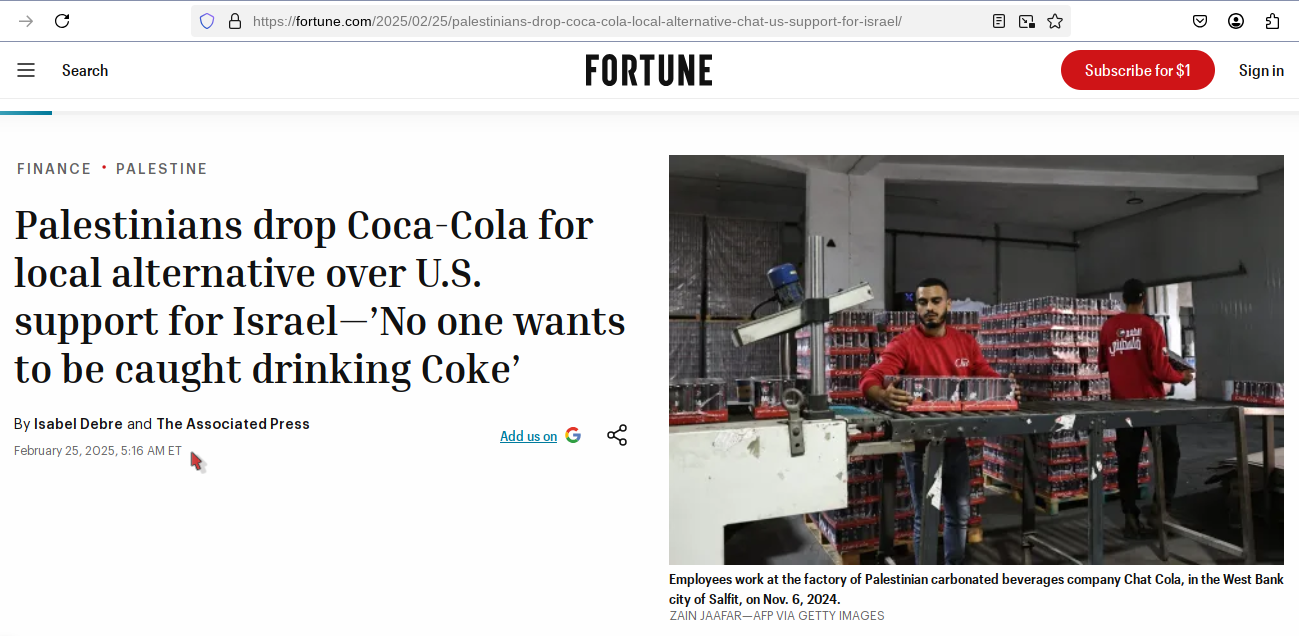Click the Google logo next to Add us on
This screenshot has height=636, width=1299.
(x=573, y=435)
